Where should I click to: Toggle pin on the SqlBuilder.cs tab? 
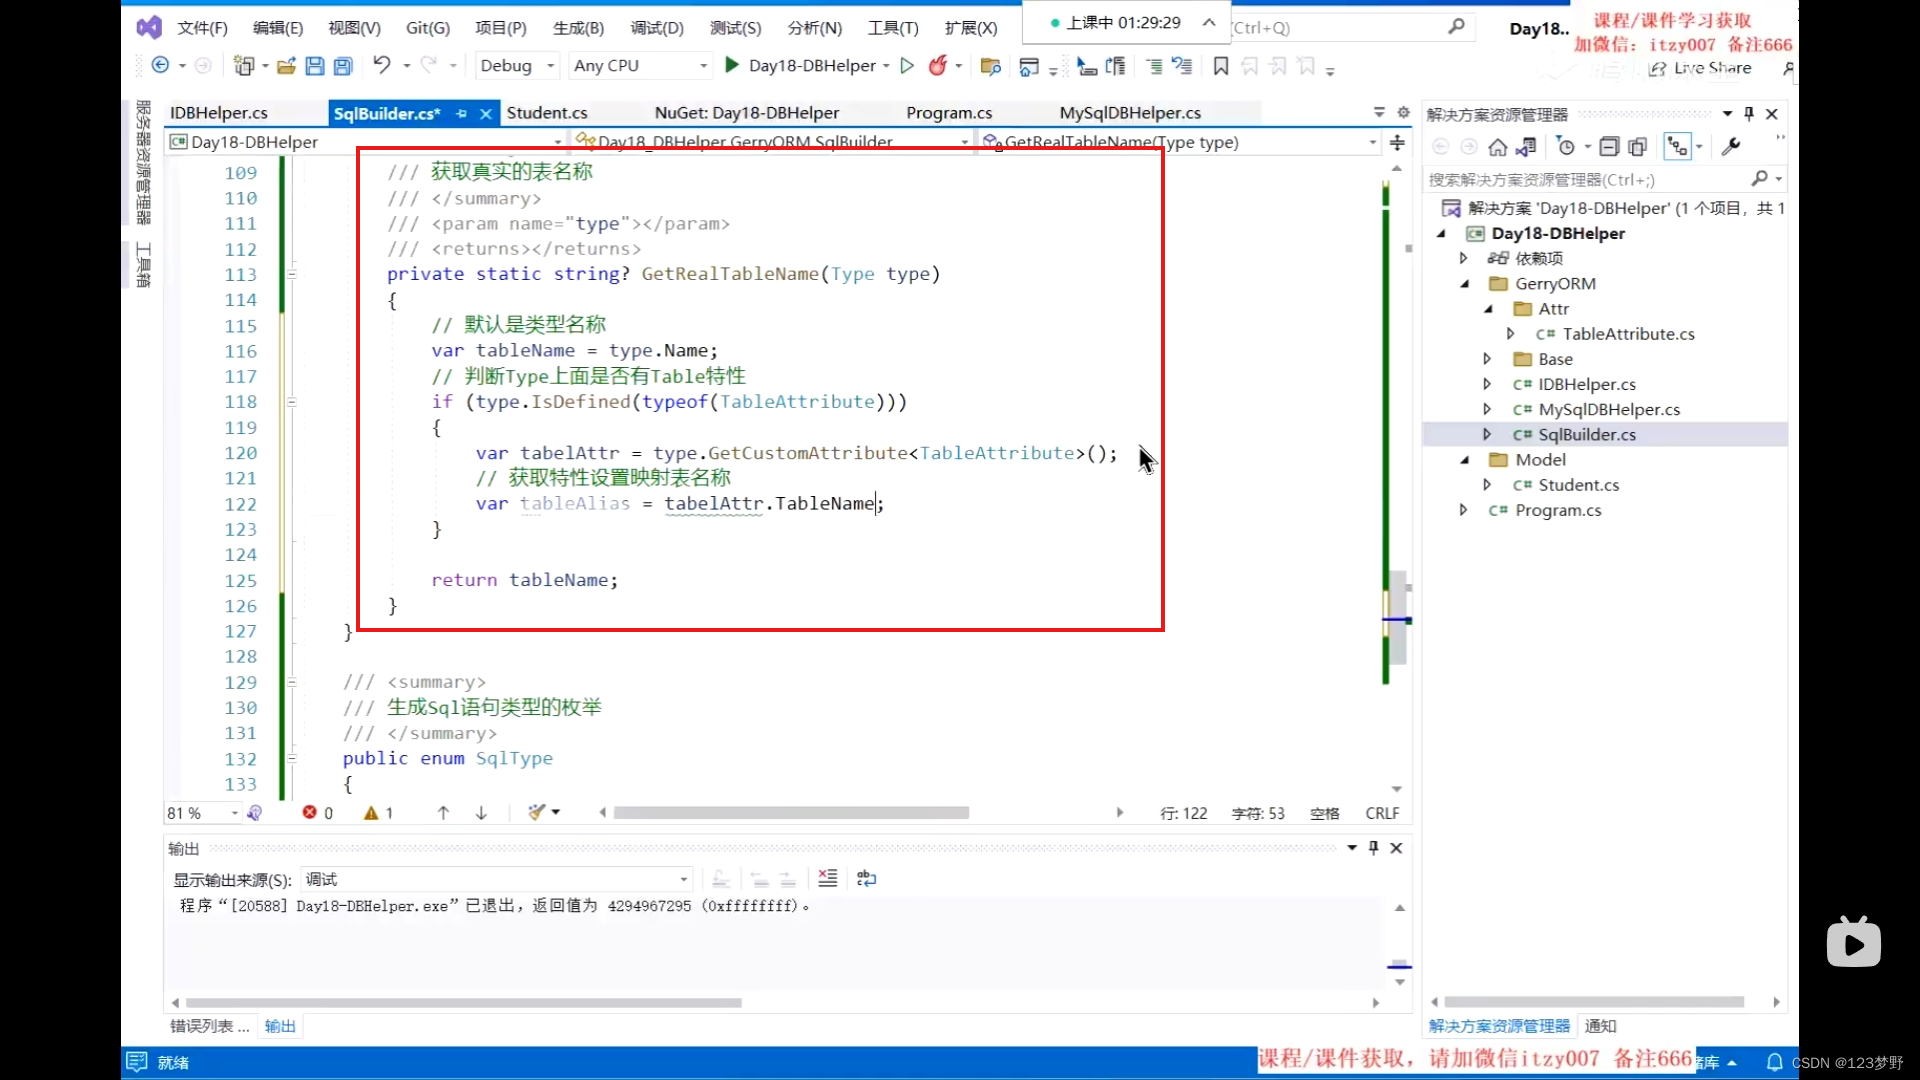461,114
